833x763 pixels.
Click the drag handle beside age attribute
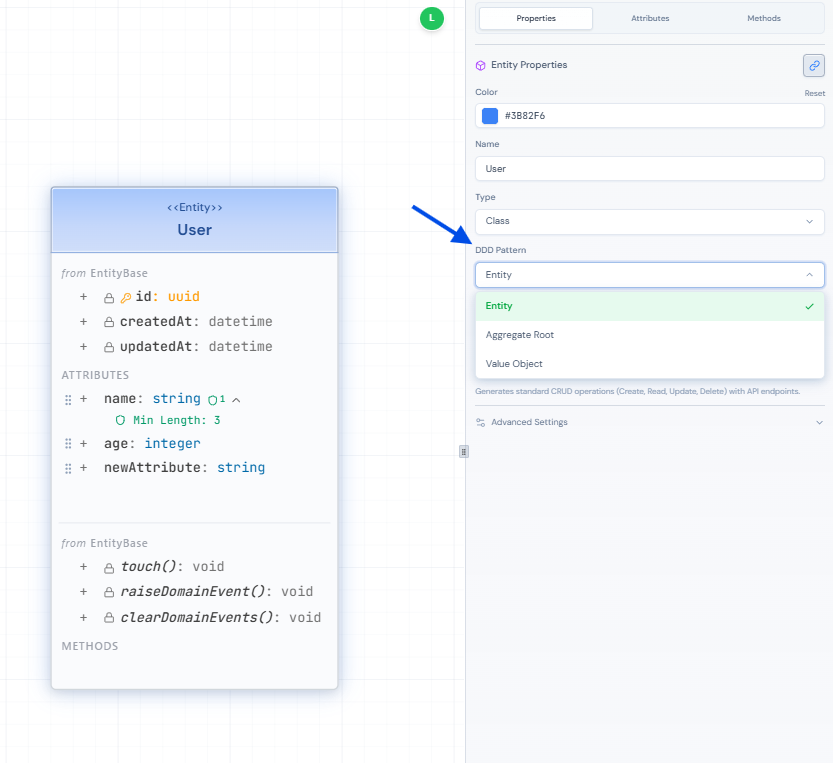coord(69,443)
